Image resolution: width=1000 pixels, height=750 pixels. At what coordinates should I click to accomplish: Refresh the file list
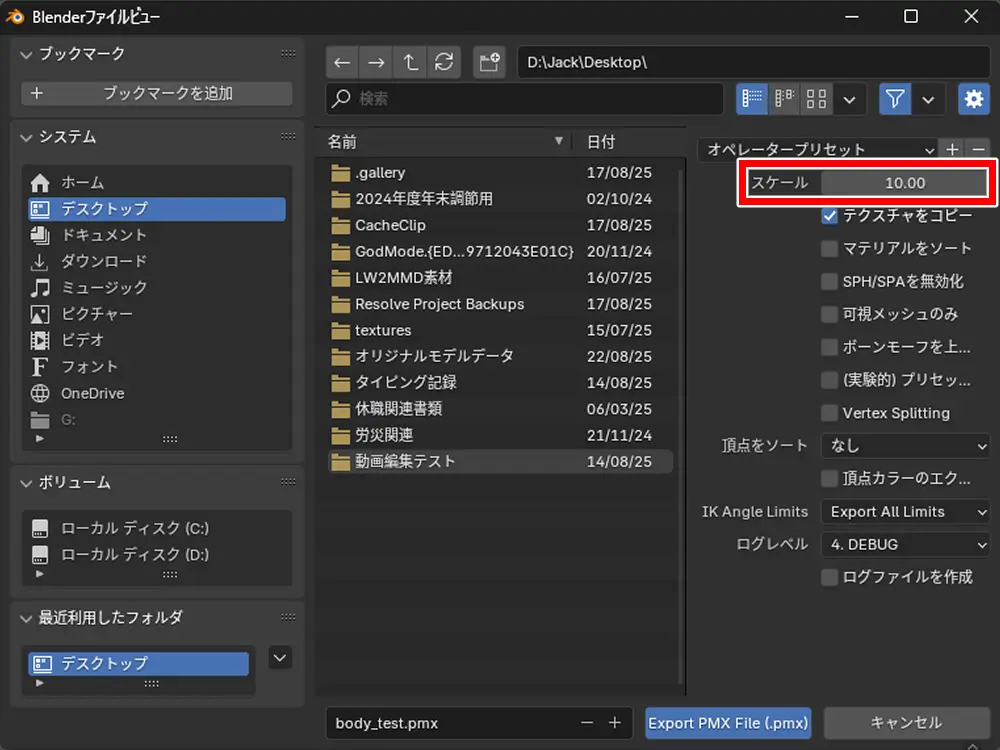coord(443,62)
